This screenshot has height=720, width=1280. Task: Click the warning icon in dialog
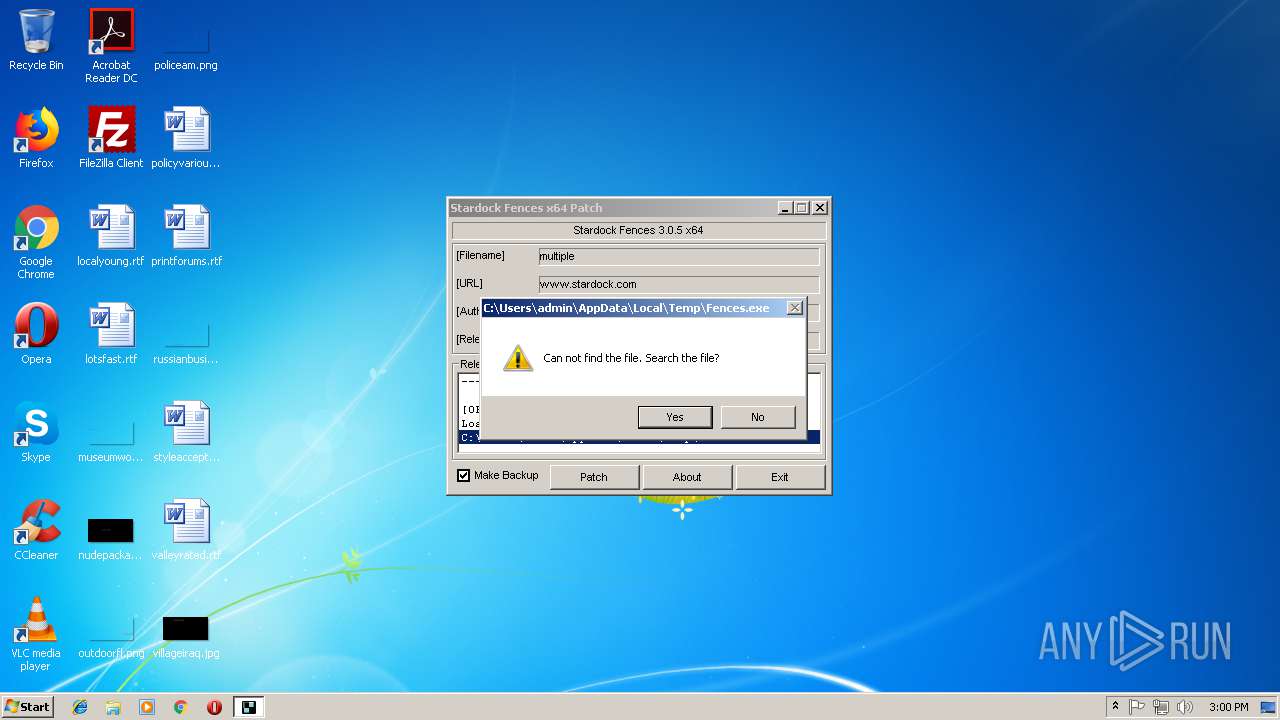(518, 358)
